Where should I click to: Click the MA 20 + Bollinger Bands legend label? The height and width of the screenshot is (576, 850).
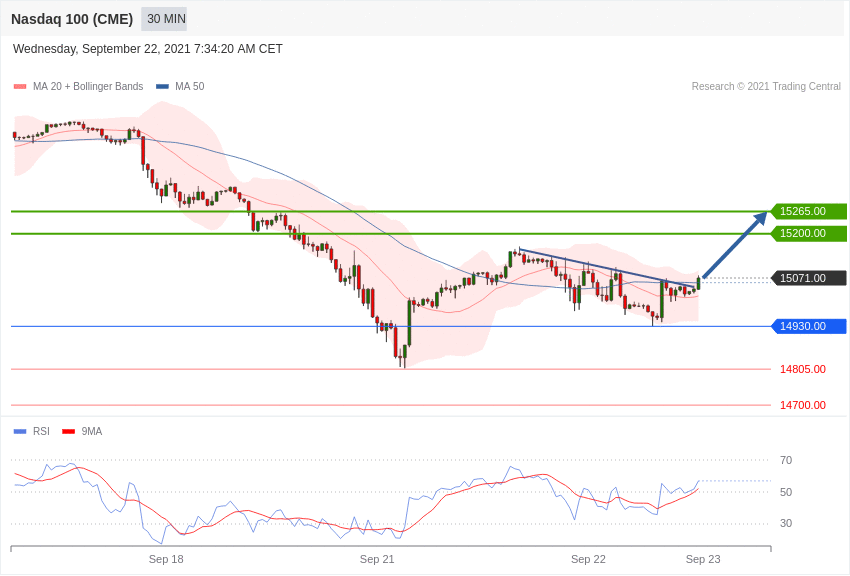tap(88, 86)
